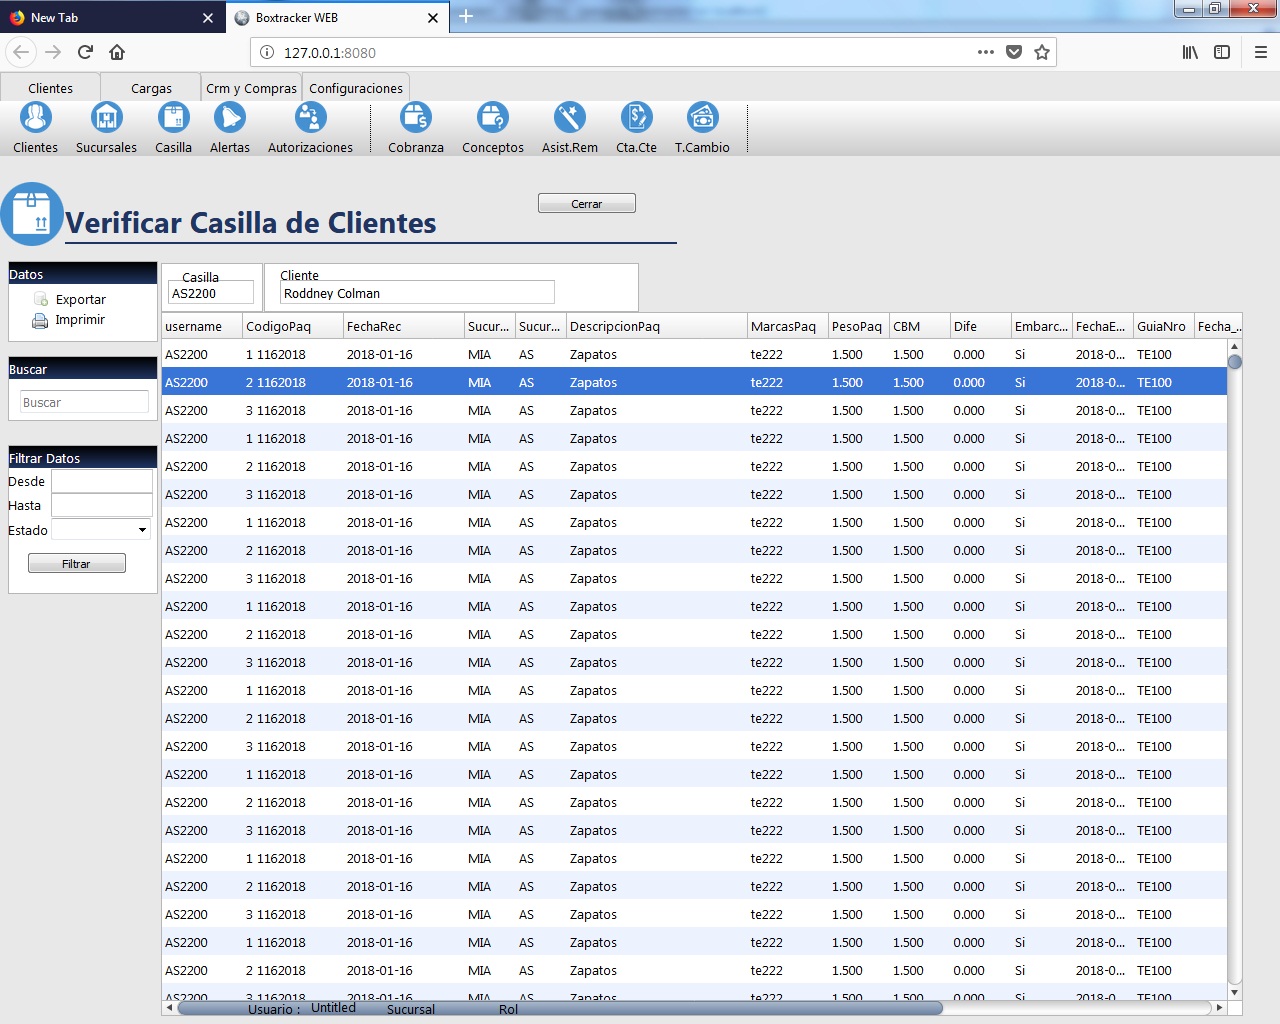This screenshot has width=1280, height=1024.
Task: Click the Sucursales building icon
Action: pyautogui.click(x=106, y=119)
